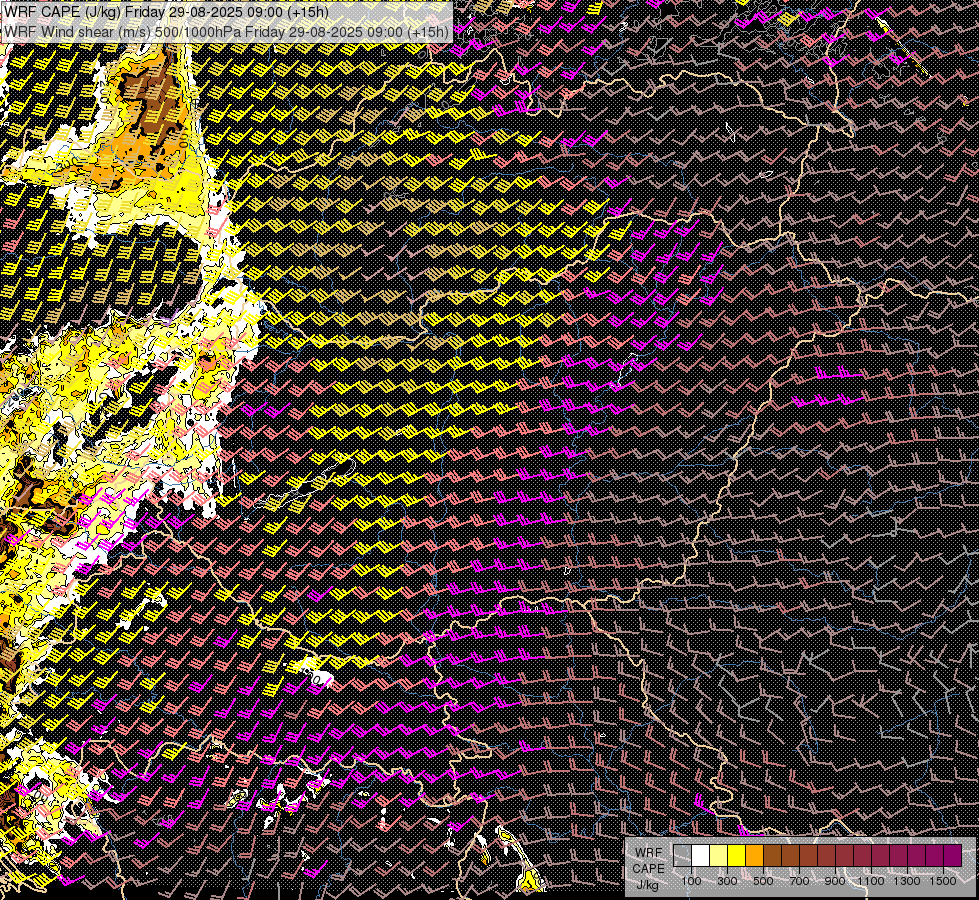Click the 1300 legend tick label
The width and height of the screenshot is (979, 900).
point(907,881)
